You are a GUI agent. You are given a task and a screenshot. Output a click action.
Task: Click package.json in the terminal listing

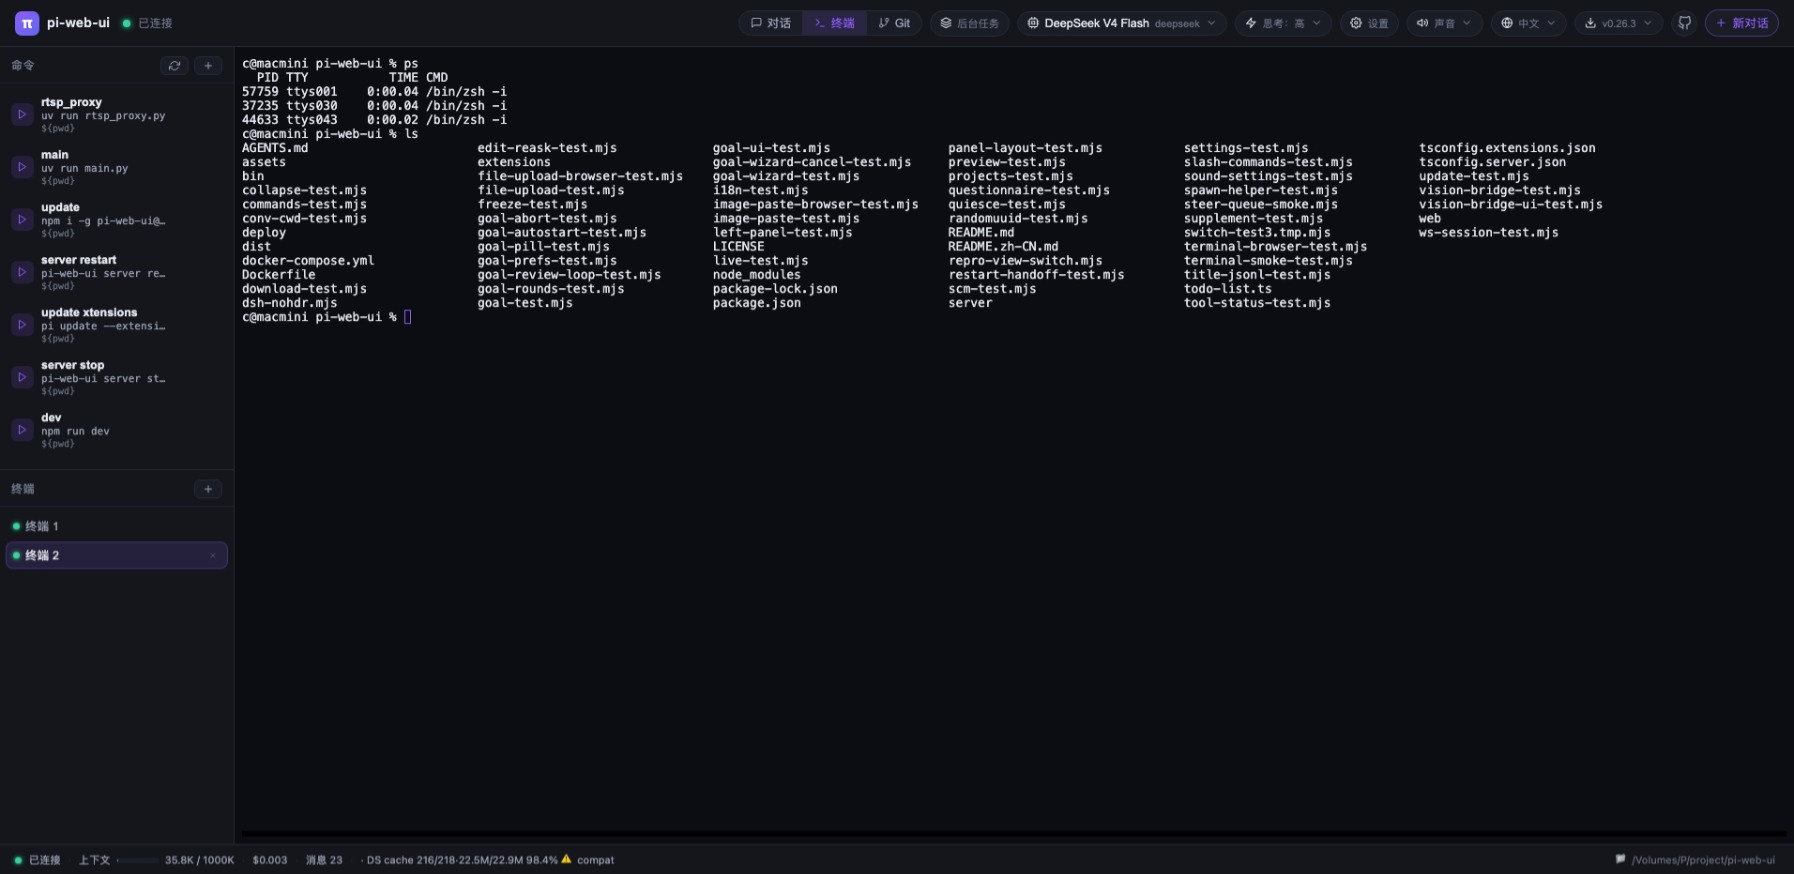click(x=757, y=303)
